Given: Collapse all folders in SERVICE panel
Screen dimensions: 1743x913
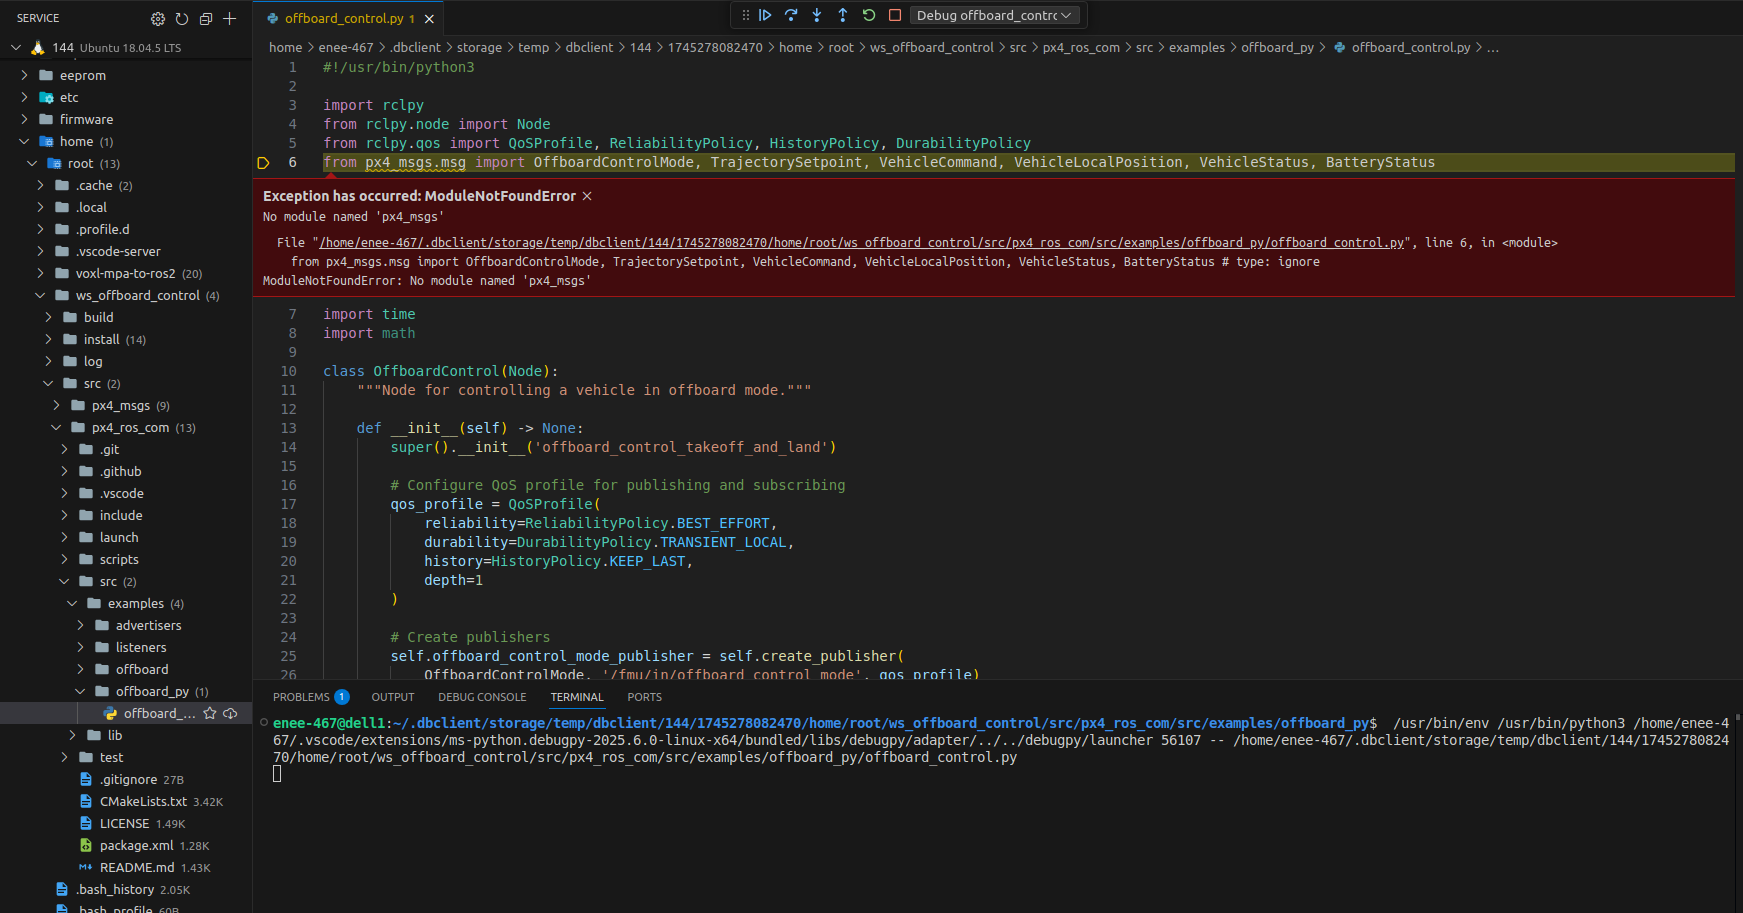Looking at the screenshot, I should click(x=206, y=19).
